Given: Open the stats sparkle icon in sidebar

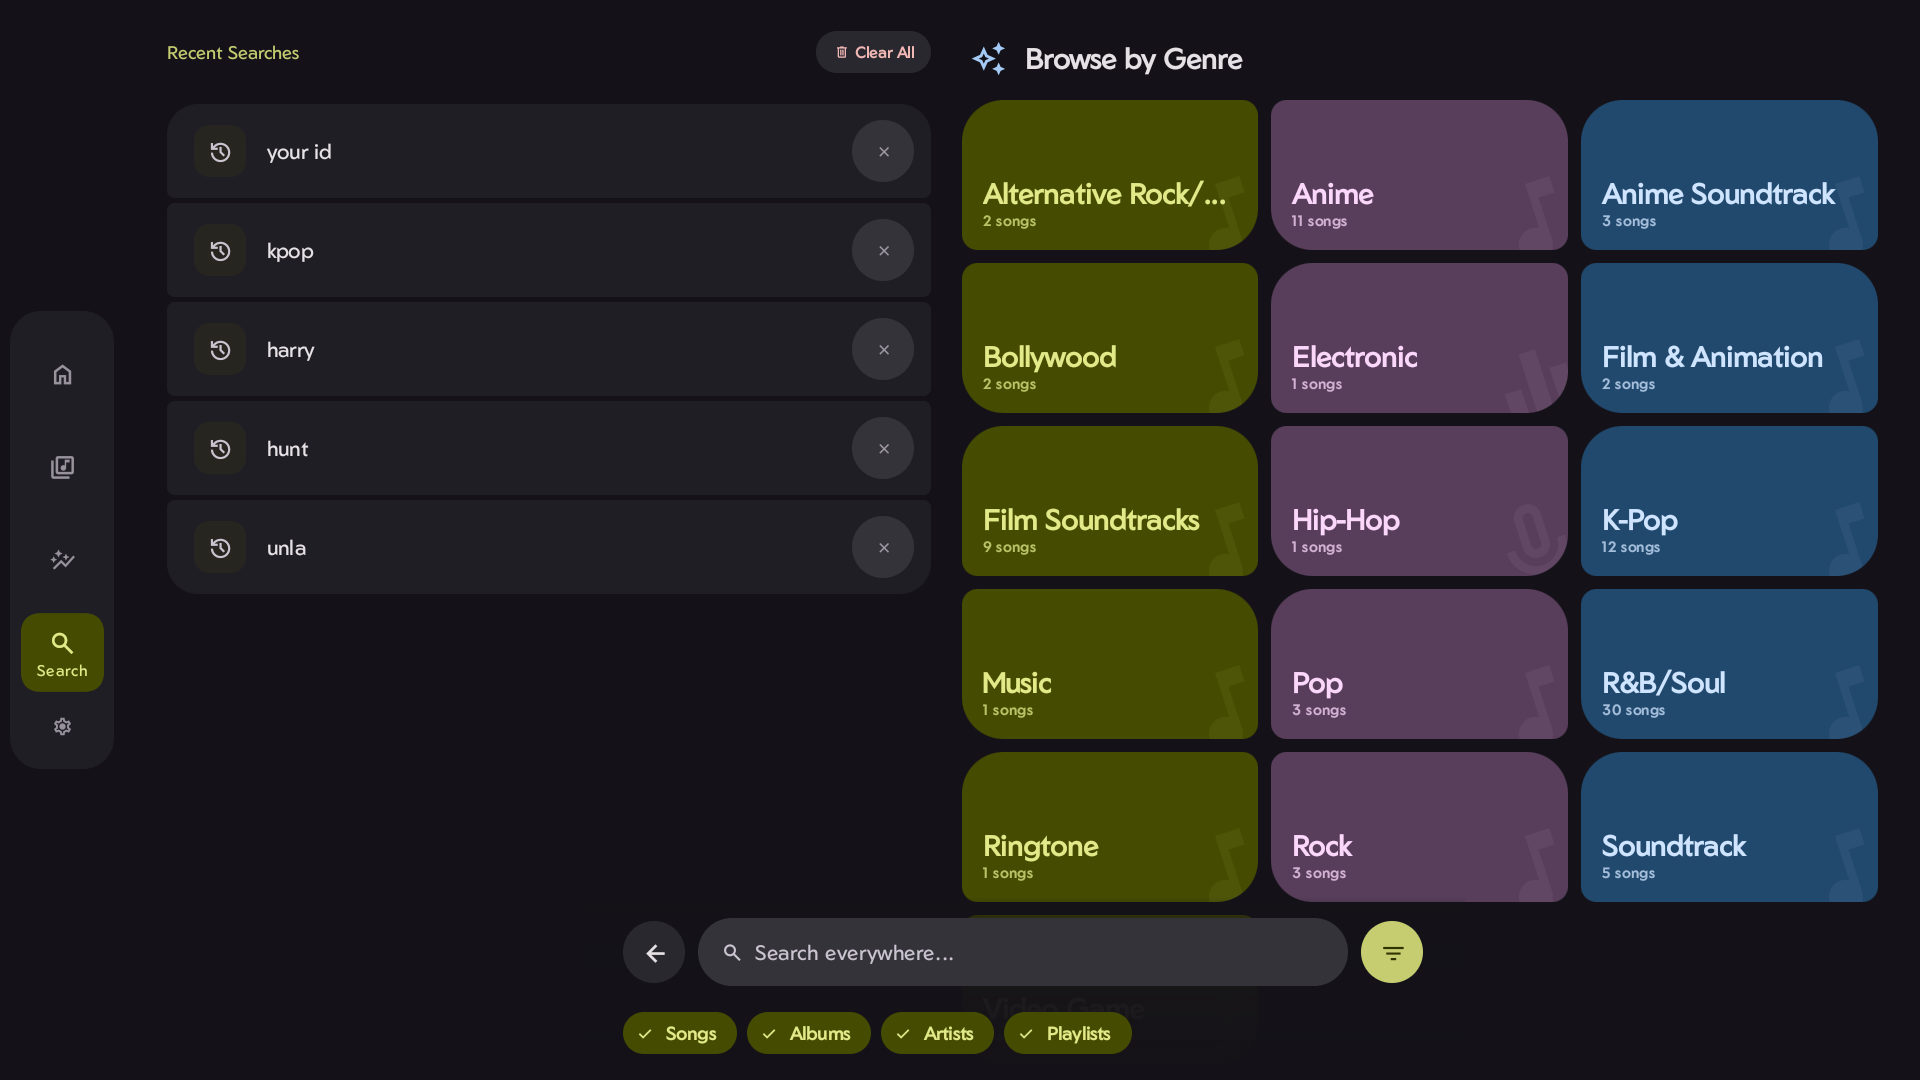Looking at the screenshot, I should click(x=62, y=560).
